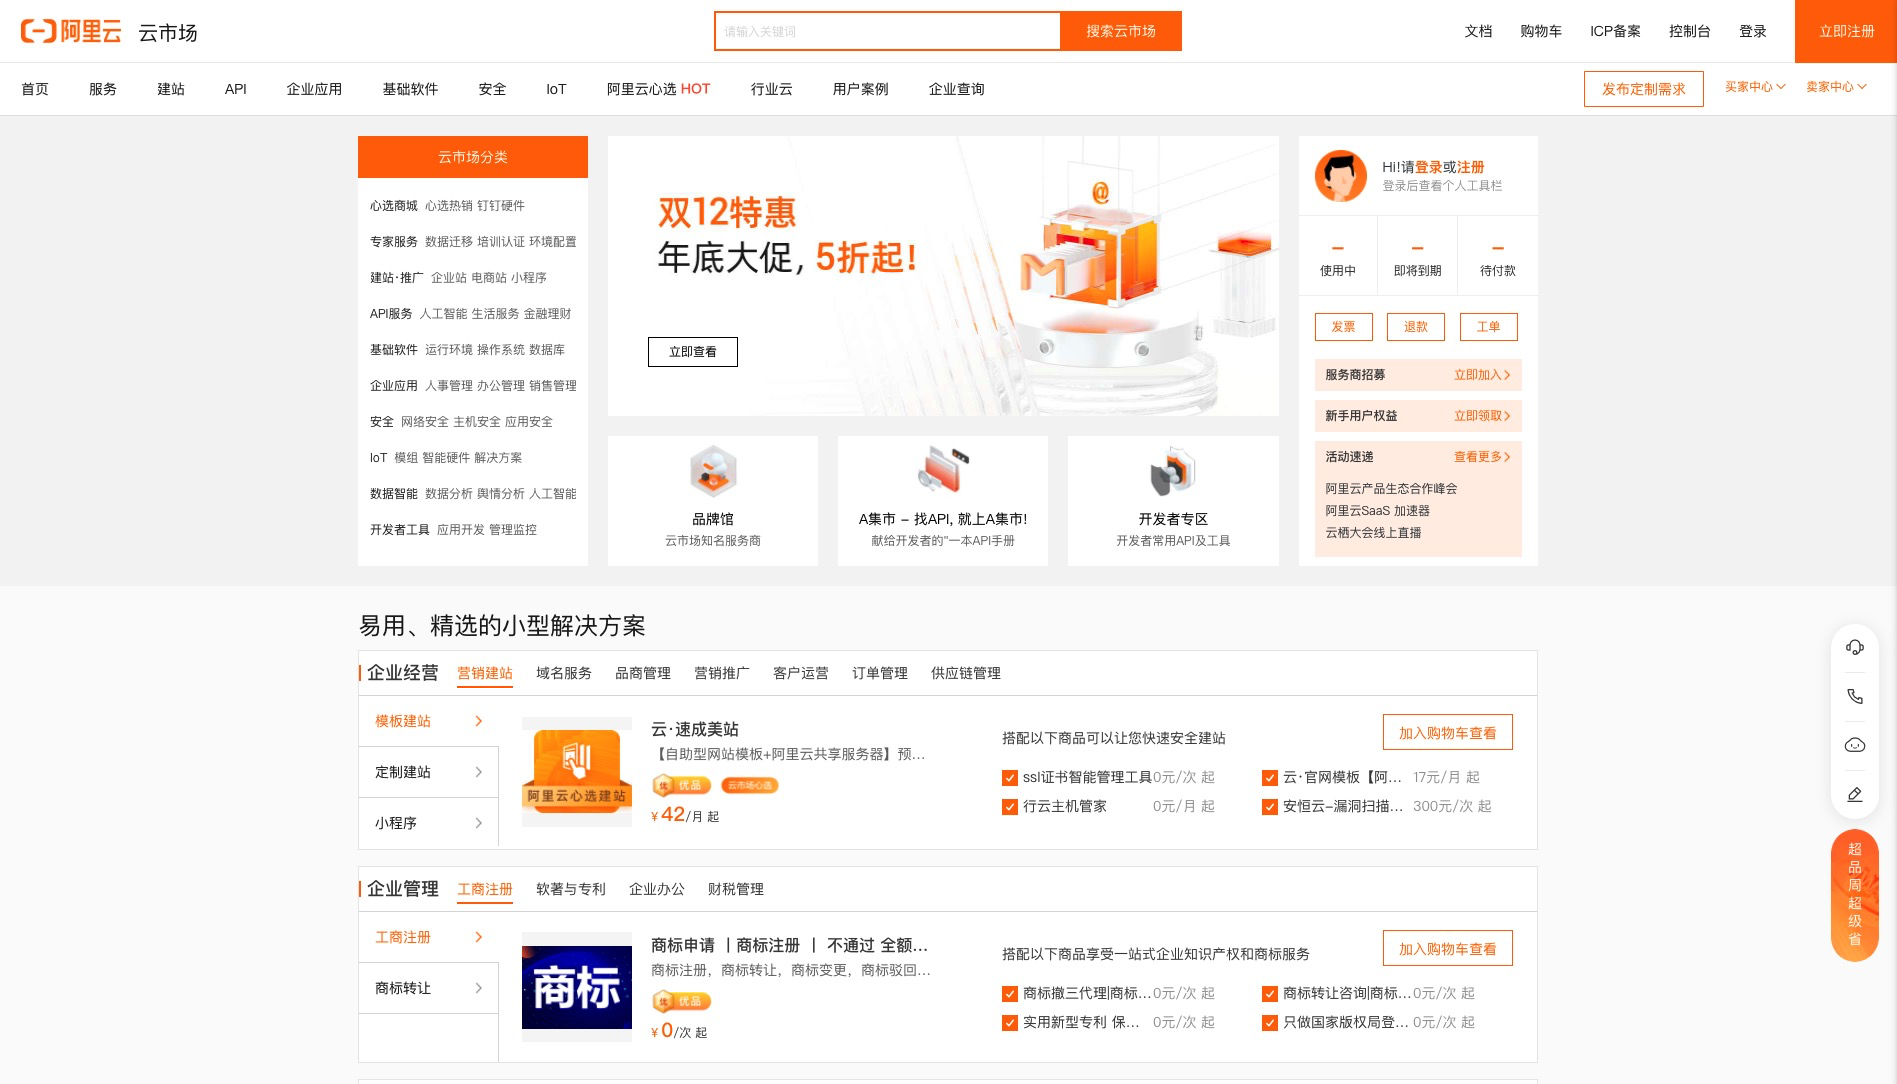Expand 模板建站 category arrow

(479, 721)
